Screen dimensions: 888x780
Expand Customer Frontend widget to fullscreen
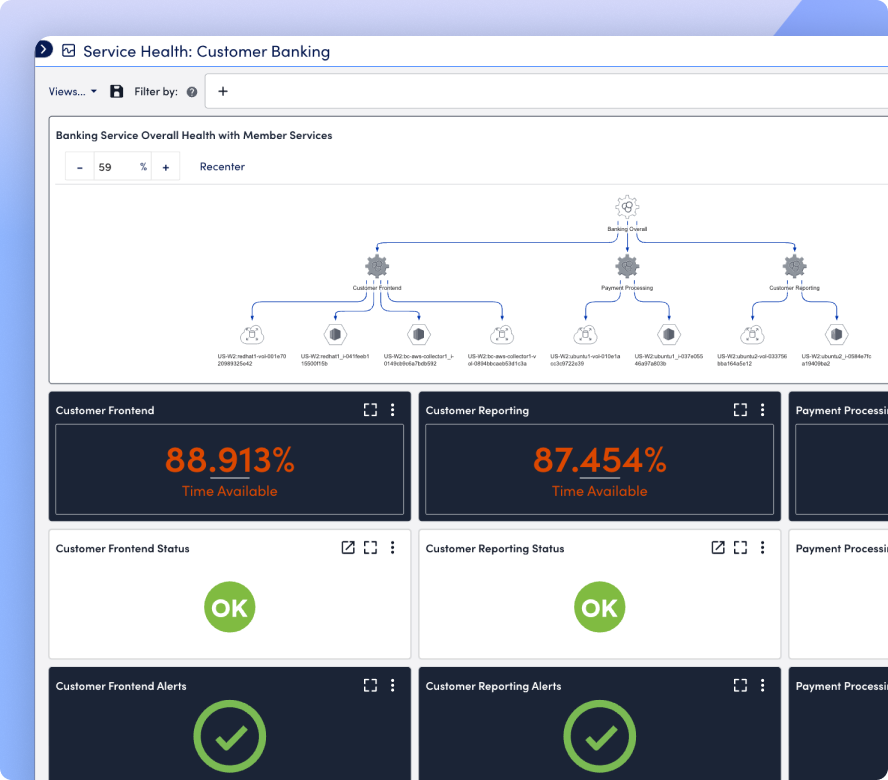point(370,410)
